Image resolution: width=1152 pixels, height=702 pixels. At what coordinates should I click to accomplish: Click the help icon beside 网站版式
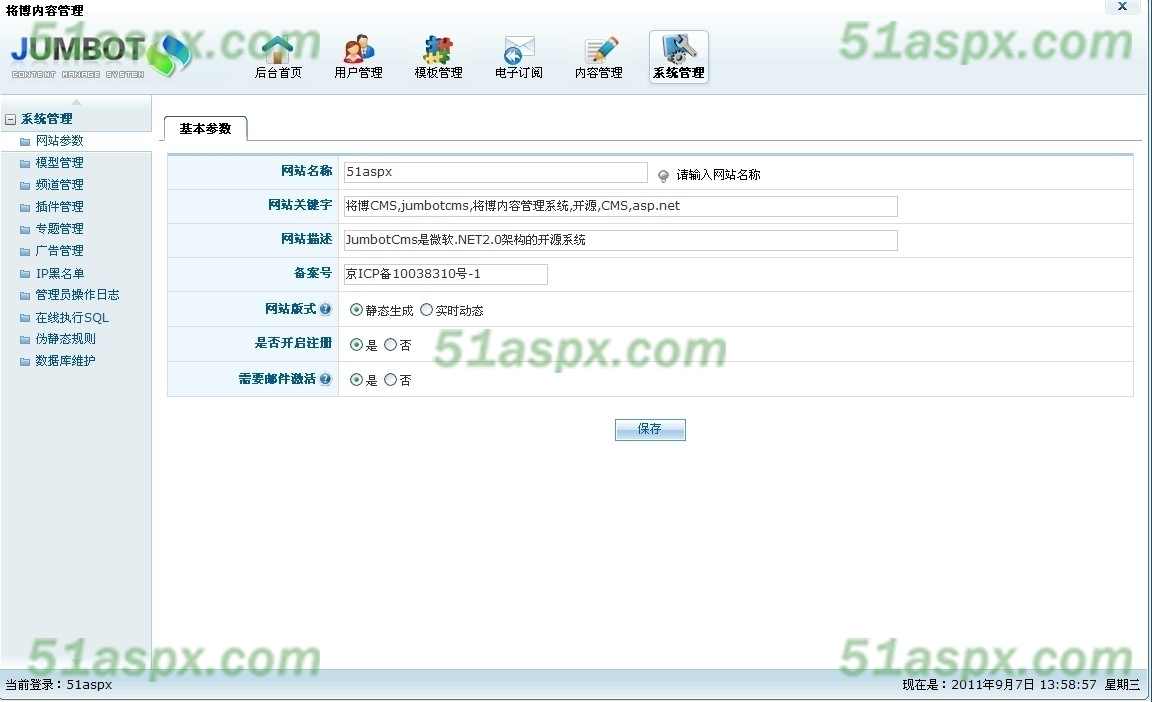coord(325,309)
